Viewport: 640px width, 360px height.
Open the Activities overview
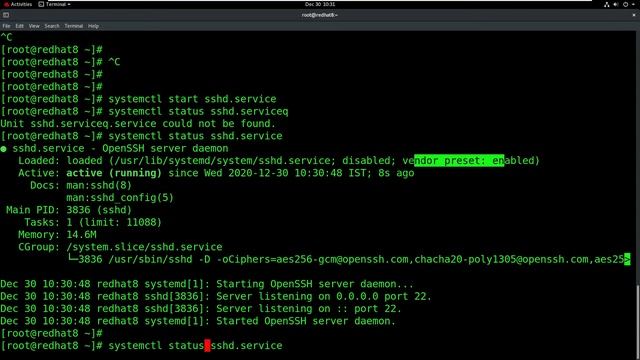18,4
